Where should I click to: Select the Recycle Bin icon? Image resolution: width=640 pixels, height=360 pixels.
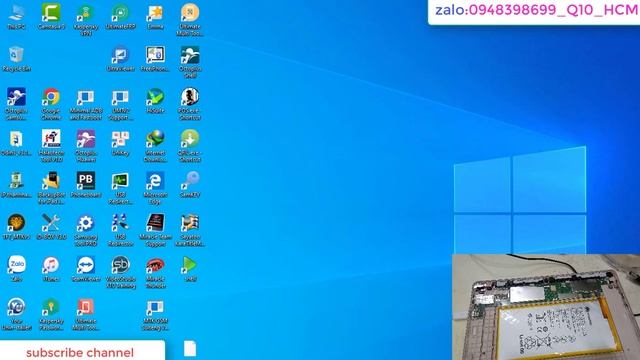click(x=16, y=55)
